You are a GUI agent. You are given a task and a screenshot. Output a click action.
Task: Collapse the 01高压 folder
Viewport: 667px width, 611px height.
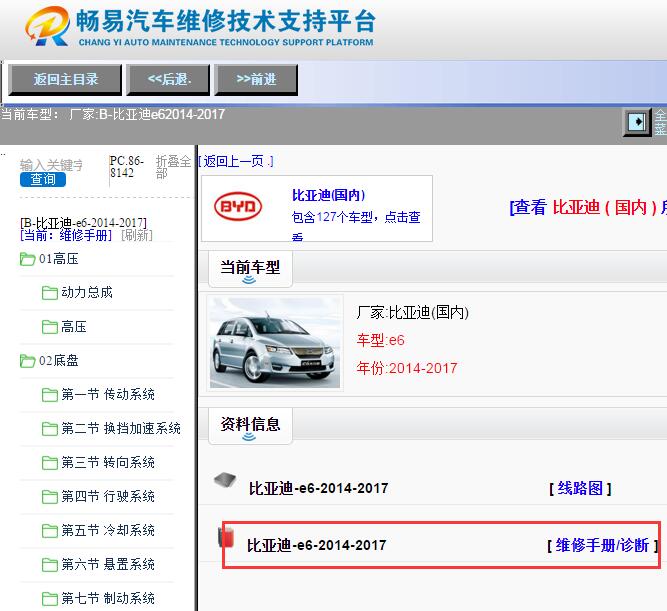pyautogui.click(x=49, y=259)
